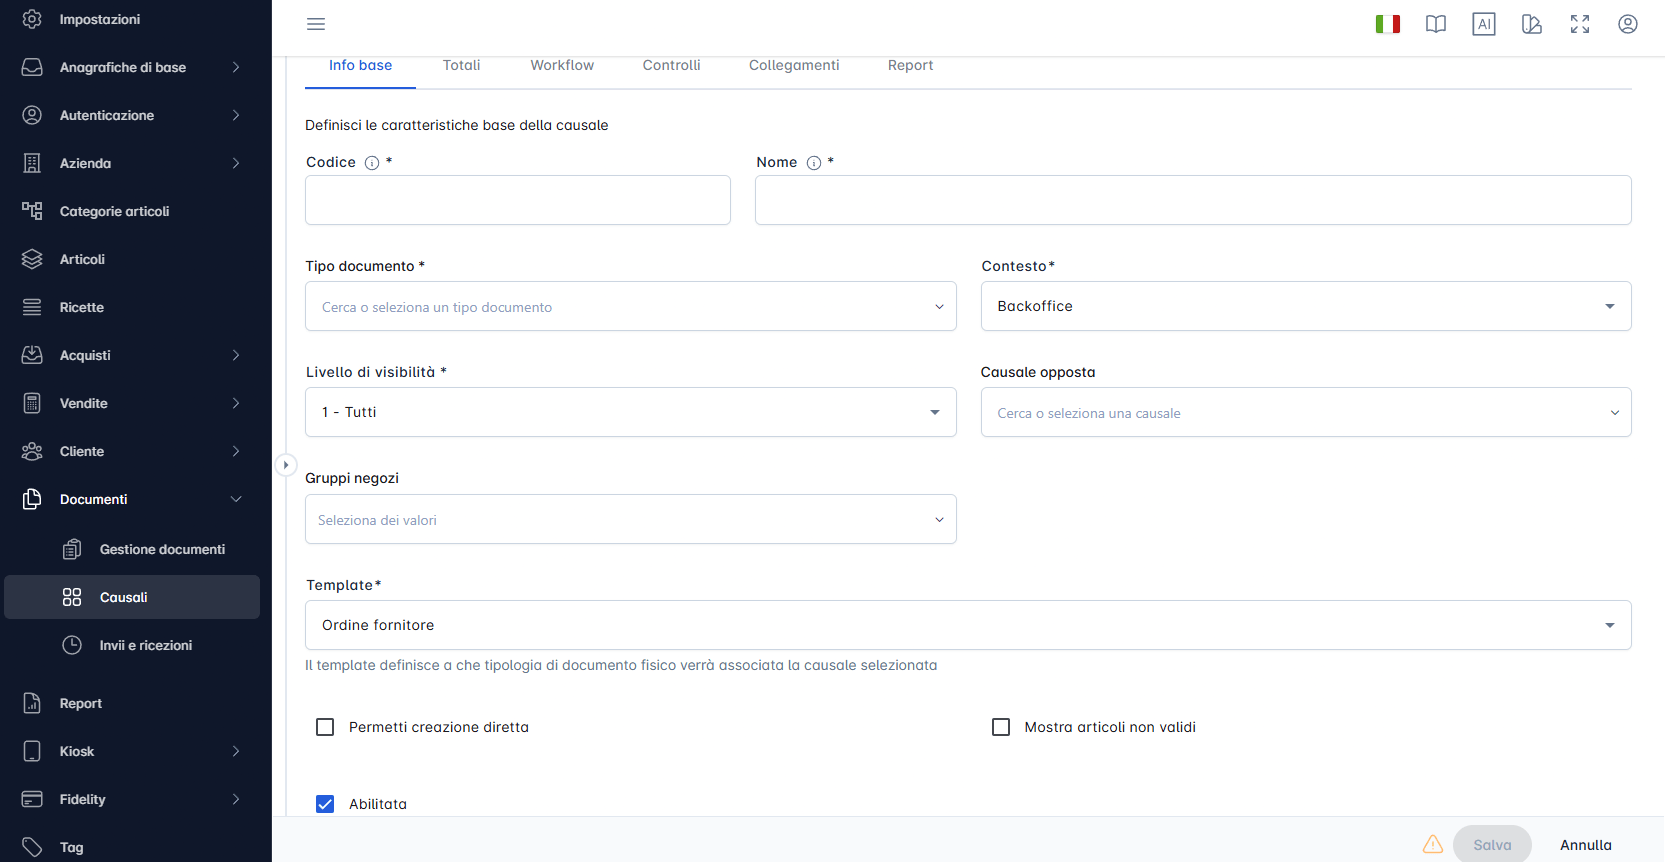Click the Salva button

[1492, 845]
